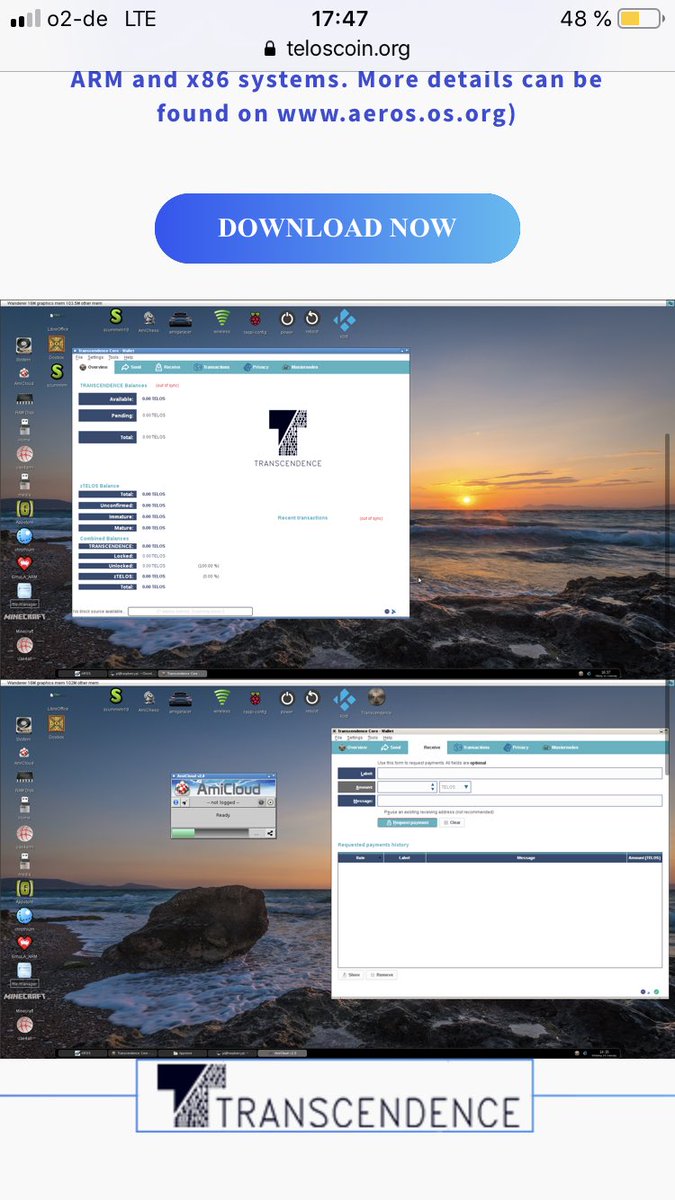The image size is (675, 1200).
Task: Open amigatracer car icon in Overview desktop screenshot
Action: pos(180,318)
